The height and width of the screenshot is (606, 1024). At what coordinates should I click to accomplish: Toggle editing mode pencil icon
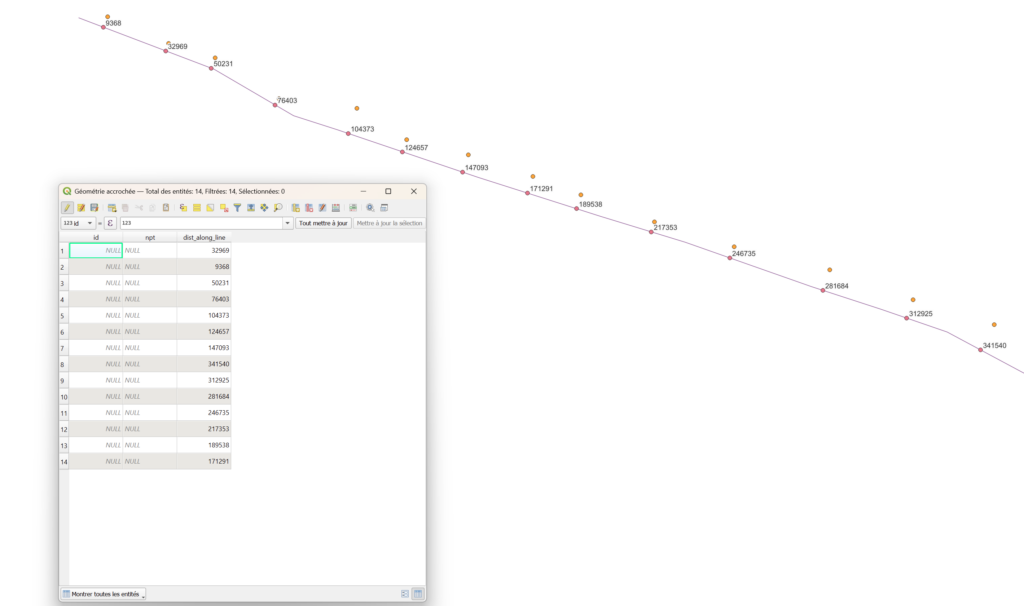click(x=67, y=207)
